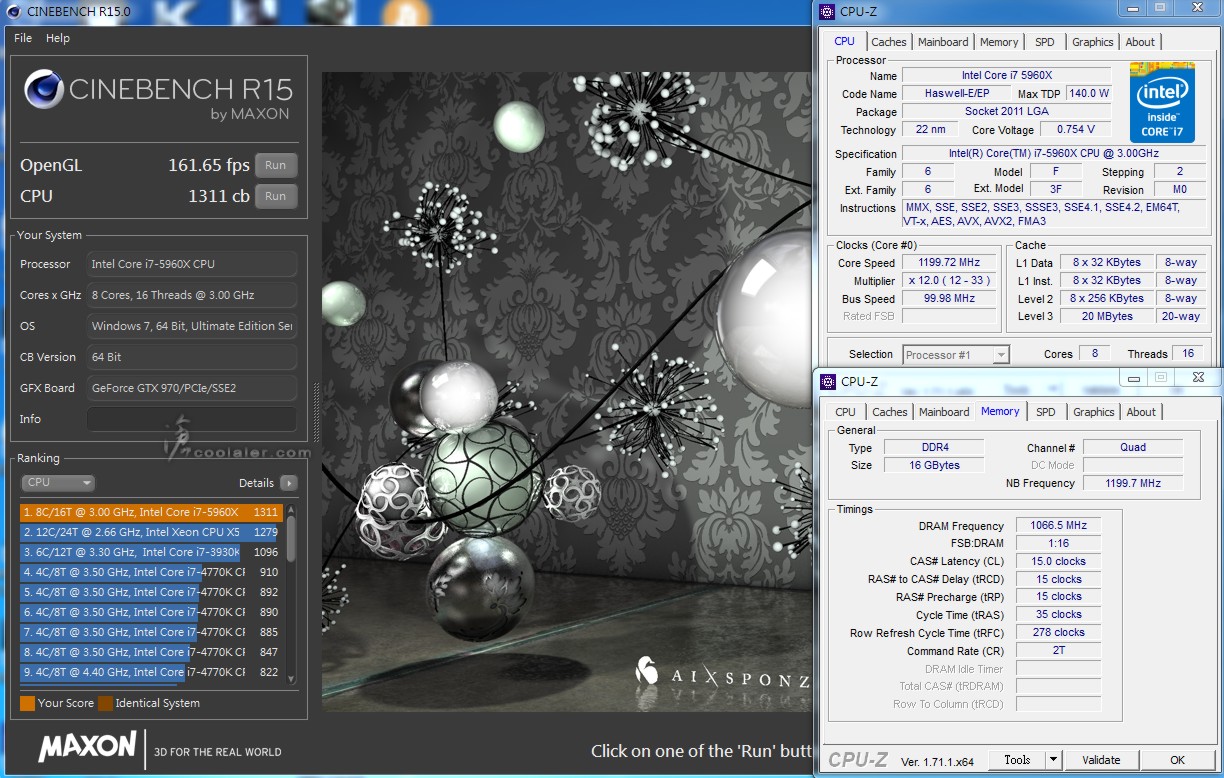
Task: Click the Multiplier value x 12.0
Action: [950, 281]
